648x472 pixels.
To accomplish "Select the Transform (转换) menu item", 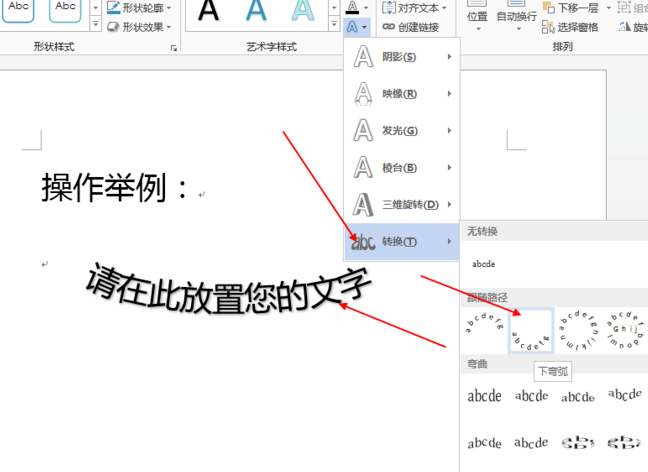I will (402, 242).
